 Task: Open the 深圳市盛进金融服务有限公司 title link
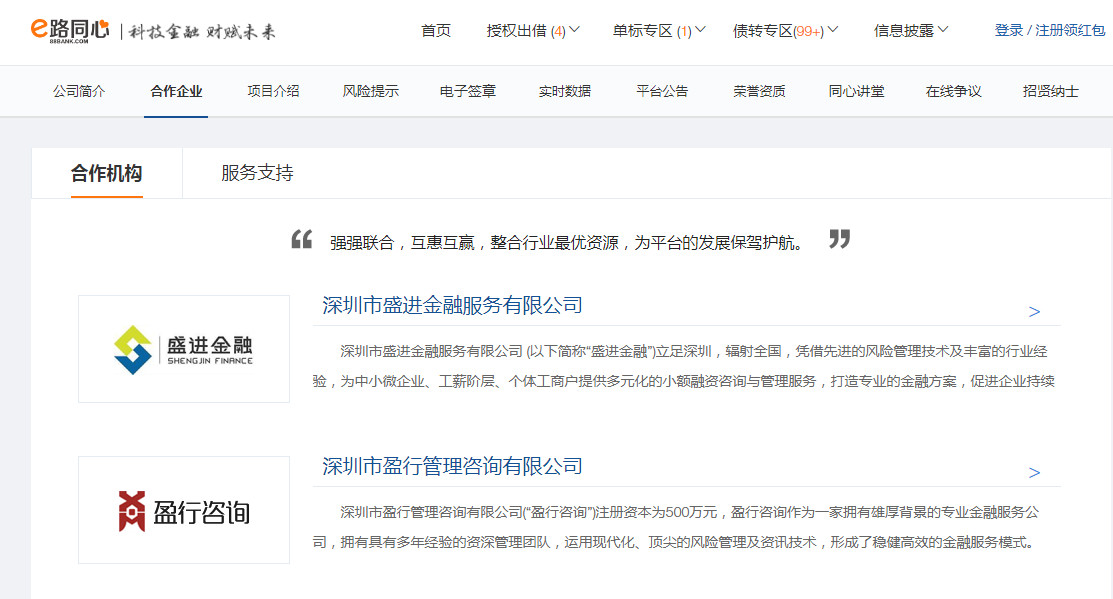click(452, 305)
